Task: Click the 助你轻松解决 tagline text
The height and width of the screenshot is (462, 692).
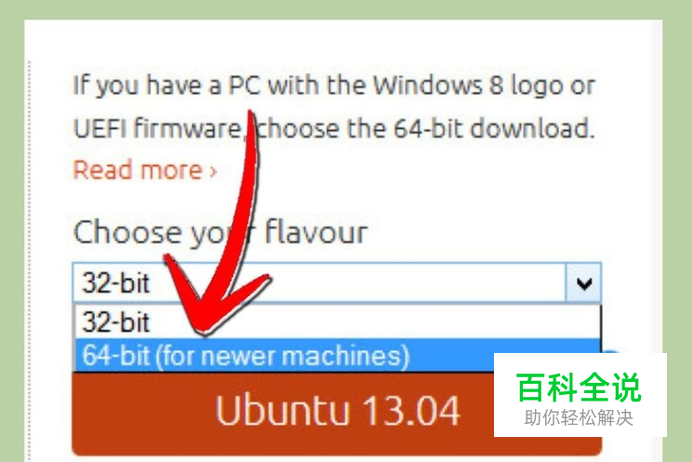Action: point(579,417)
